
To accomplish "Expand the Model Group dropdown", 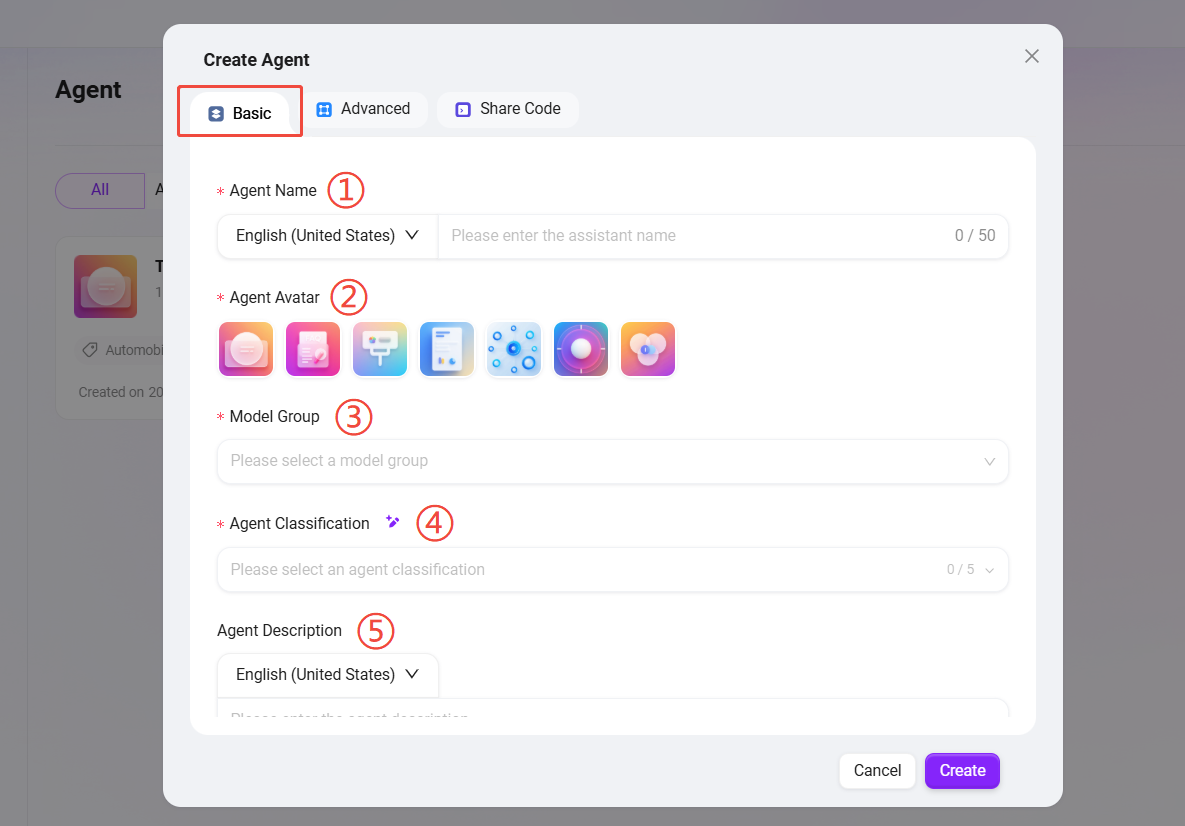I will [x=612, y=461].
